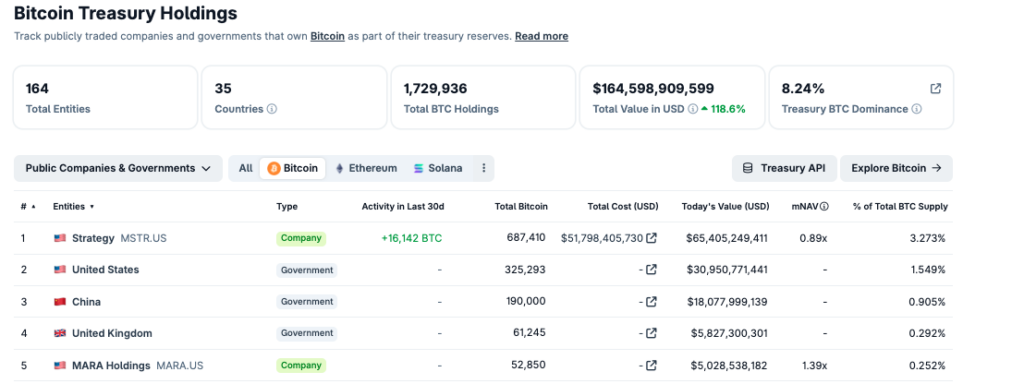Click the MSTR.US ticker text
Image resolution: width=1024 pixels, height=384 pixels.
[144, 238]
